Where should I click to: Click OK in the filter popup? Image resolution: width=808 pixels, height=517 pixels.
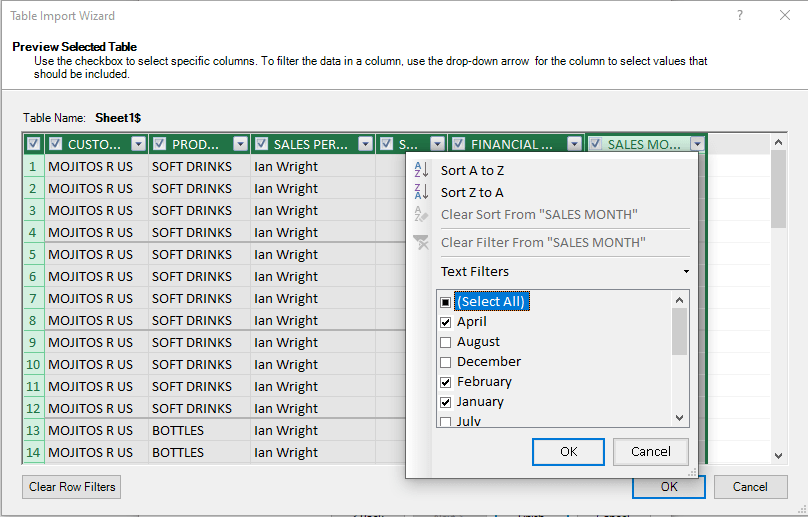(568, 452)
